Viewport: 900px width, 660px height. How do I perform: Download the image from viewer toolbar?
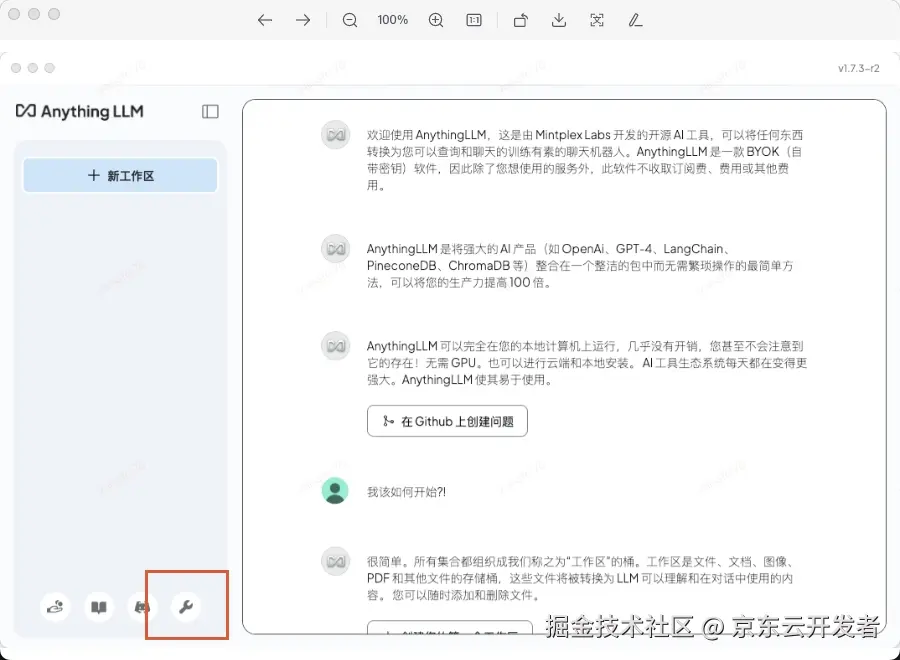(x=558, y=20)
